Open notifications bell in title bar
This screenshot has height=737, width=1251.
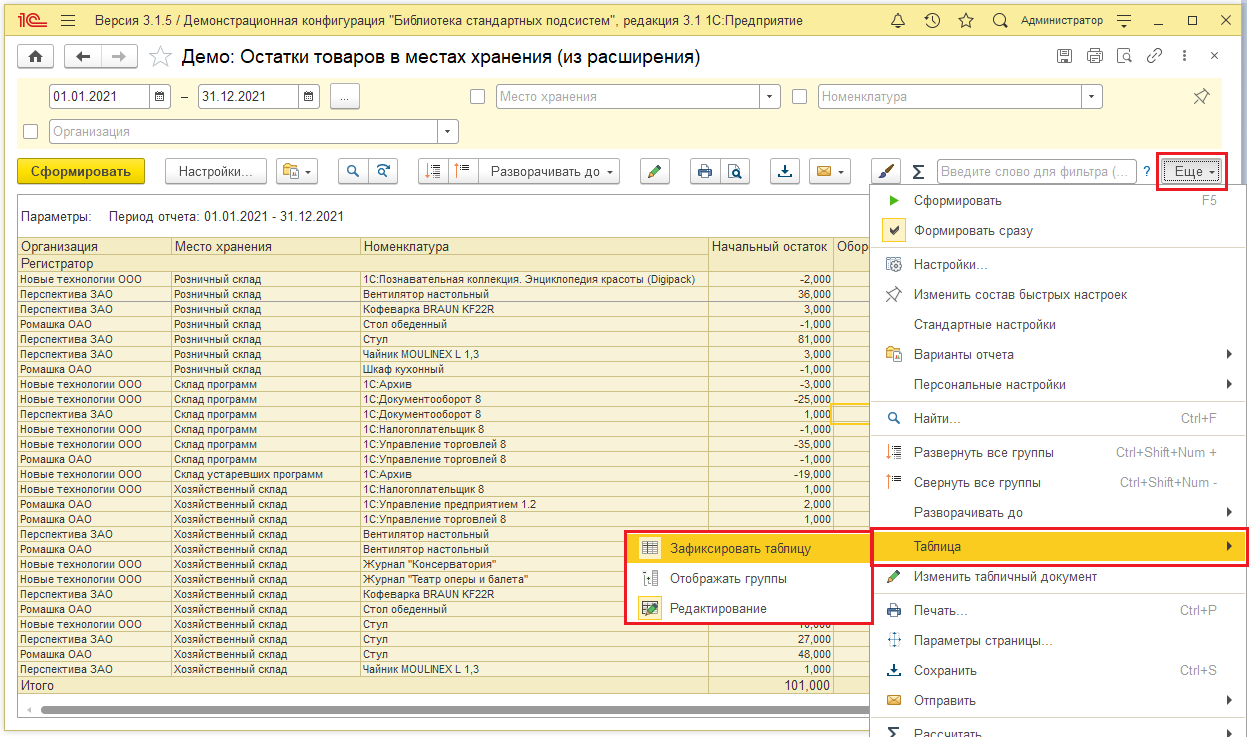point(898,20)
